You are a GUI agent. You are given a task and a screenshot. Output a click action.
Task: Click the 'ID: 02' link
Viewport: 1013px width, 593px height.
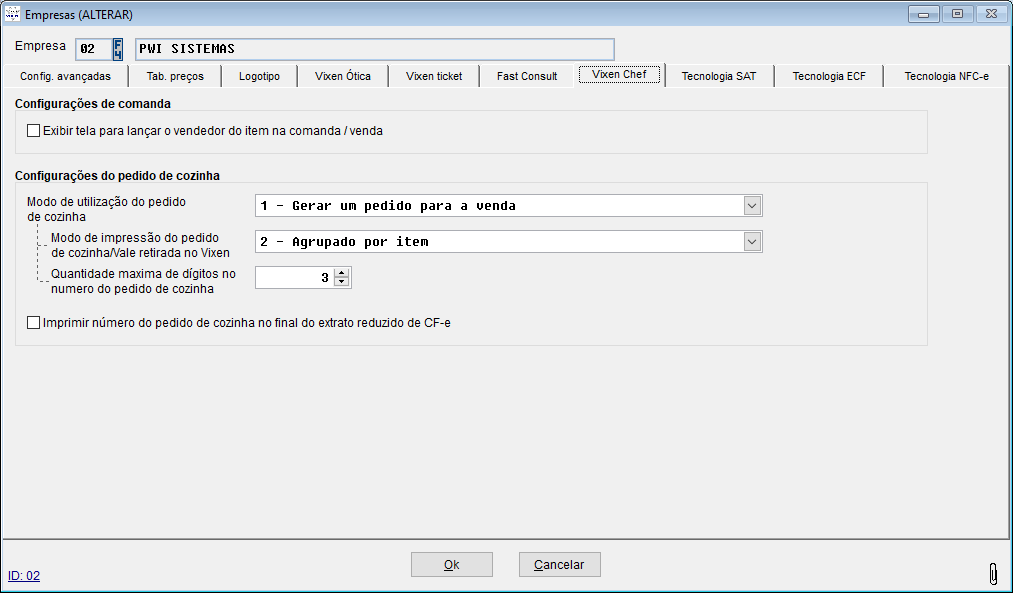pos(24,576)
